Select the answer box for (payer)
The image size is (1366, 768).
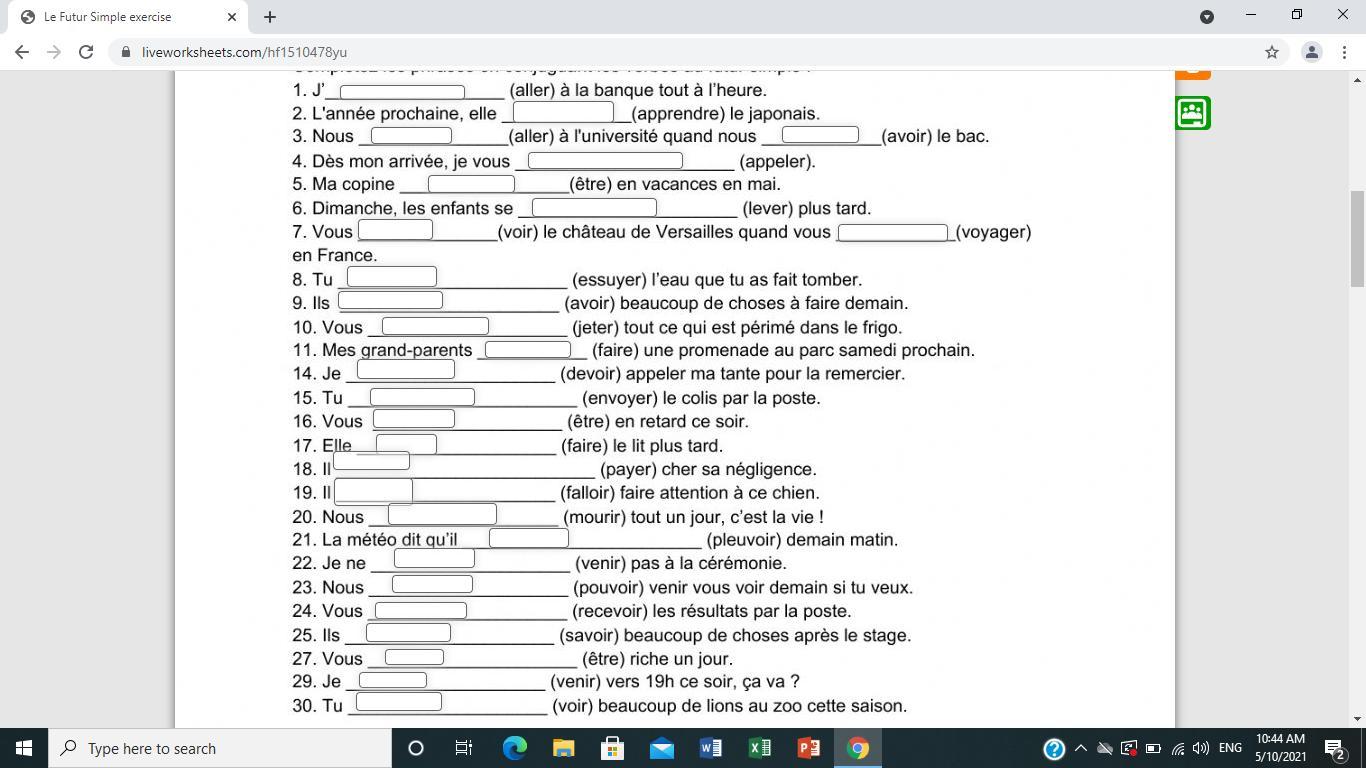click(x=371, y=460)
